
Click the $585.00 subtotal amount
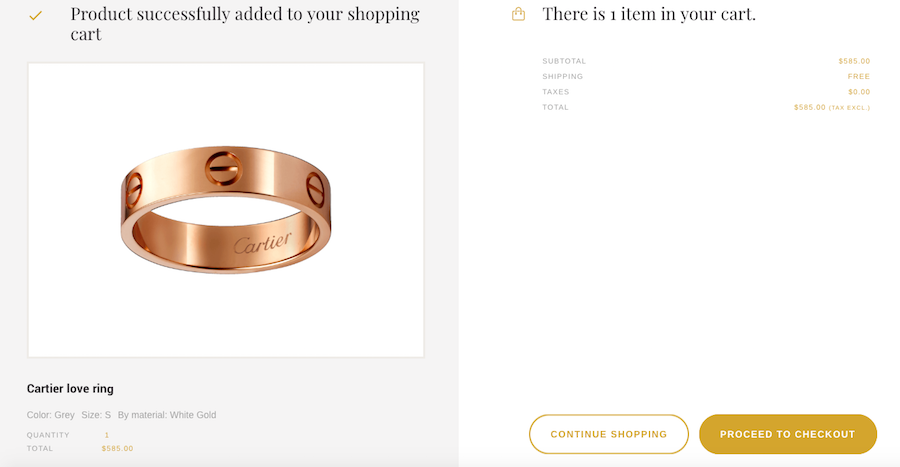coord(854,61)
